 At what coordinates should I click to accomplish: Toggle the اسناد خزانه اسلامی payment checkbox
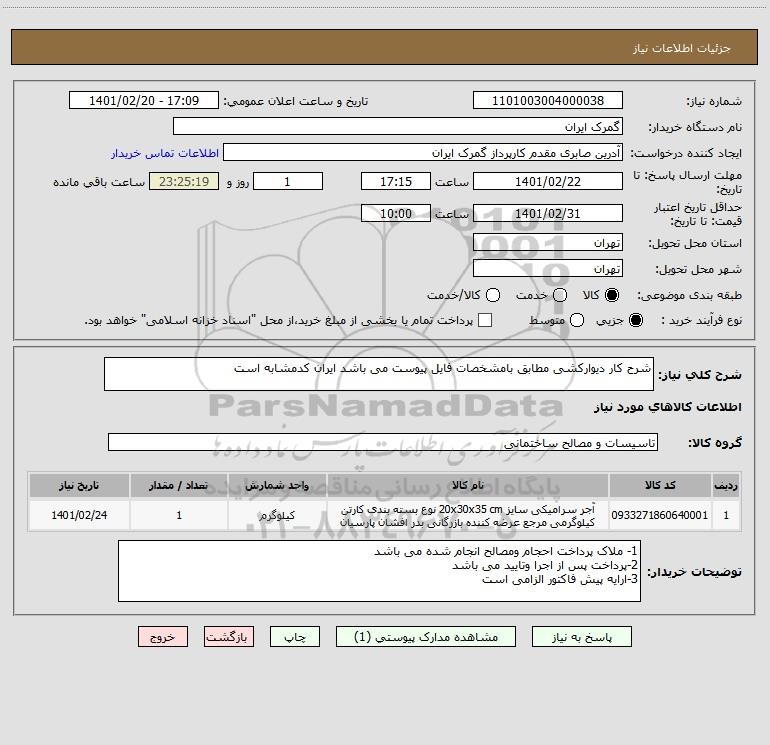(485, 320)
